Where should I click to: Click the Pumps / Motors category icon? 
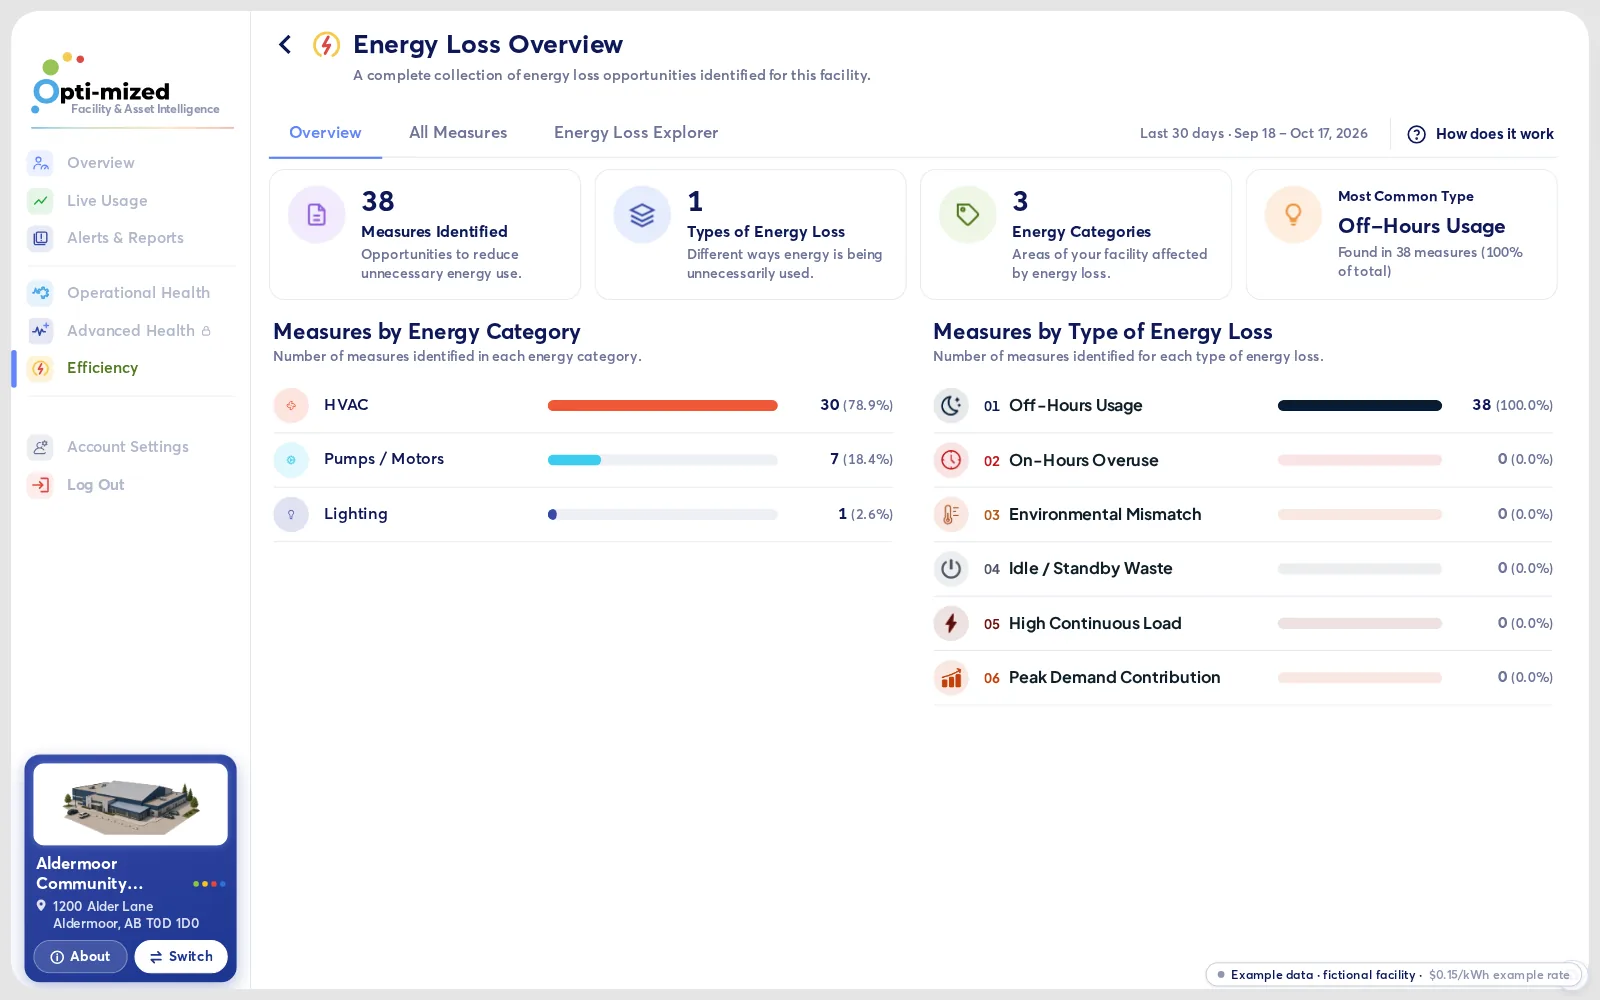(291, 460)
